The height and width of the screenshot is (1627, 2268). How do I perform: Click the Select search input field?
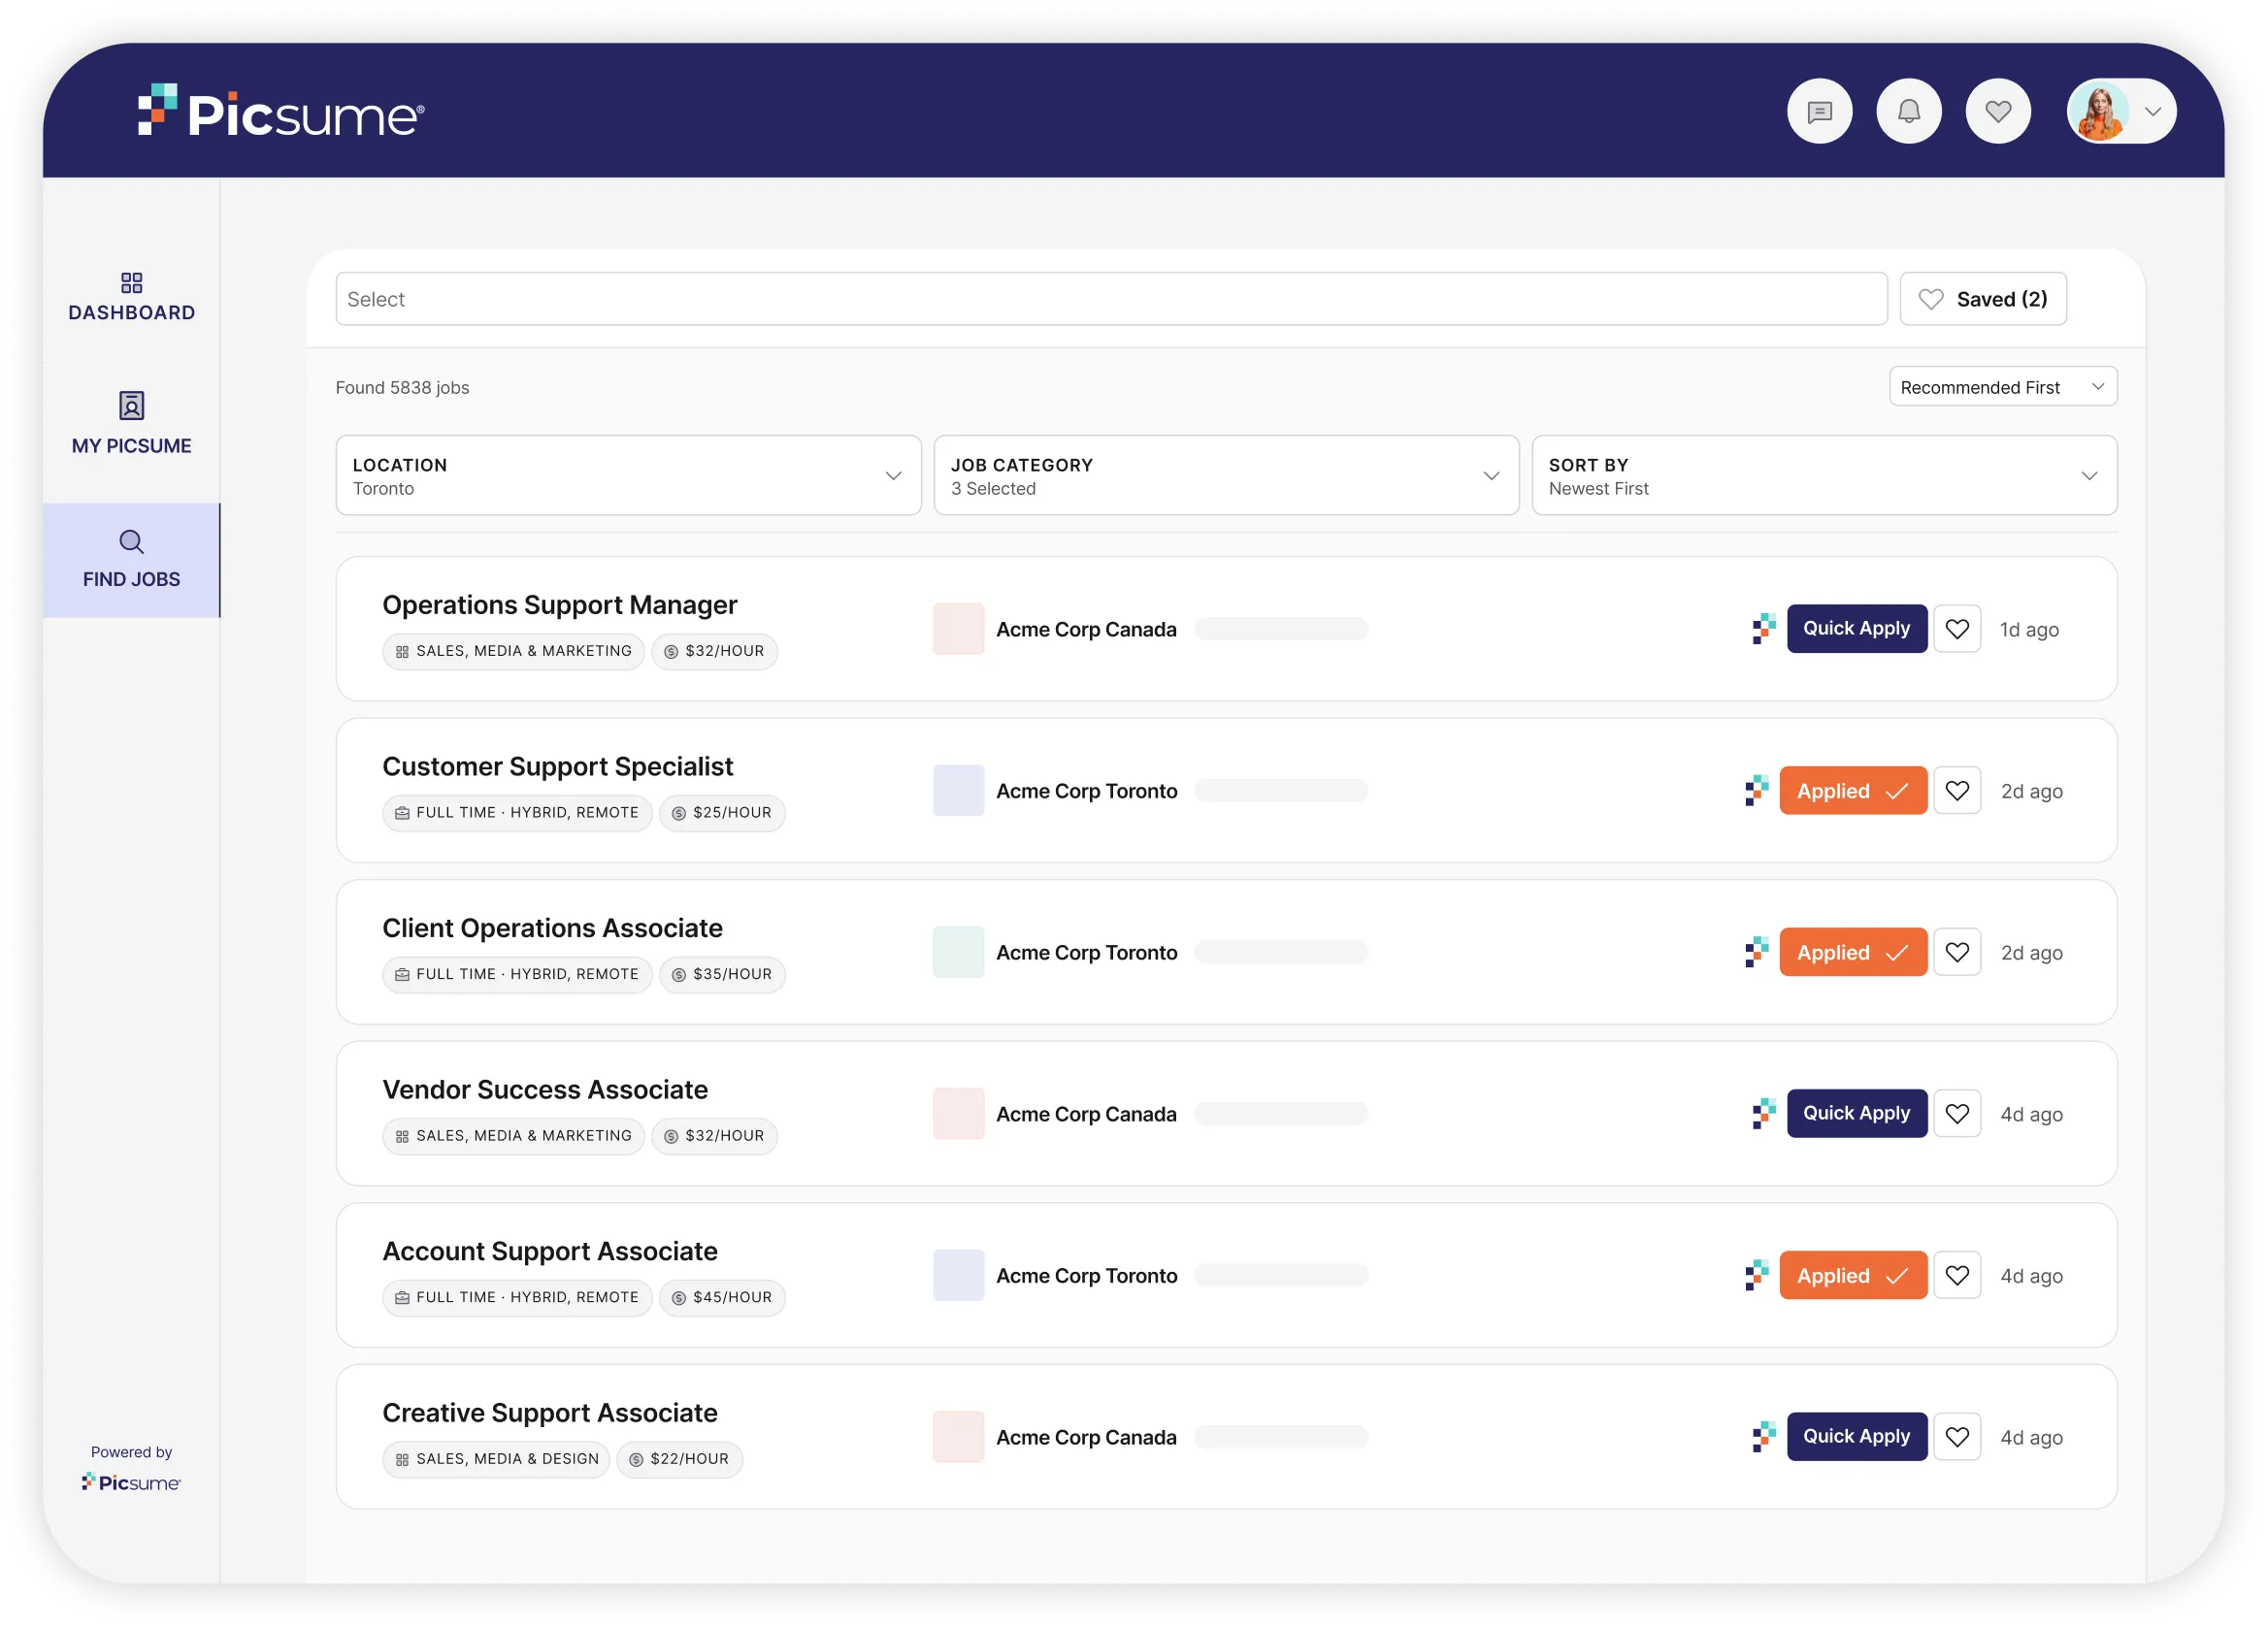tap(1110, 299)
